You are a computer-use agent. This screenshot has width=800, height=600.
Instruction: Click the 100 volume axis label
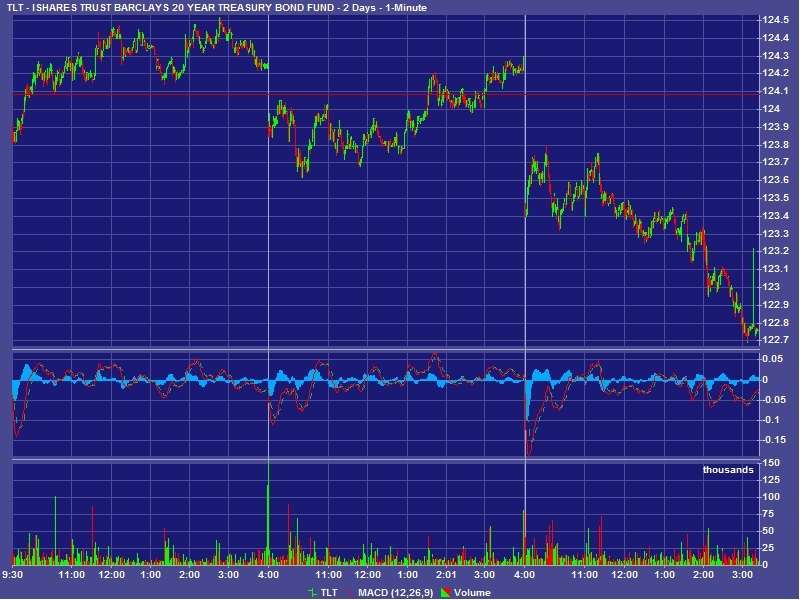(770, 496)
